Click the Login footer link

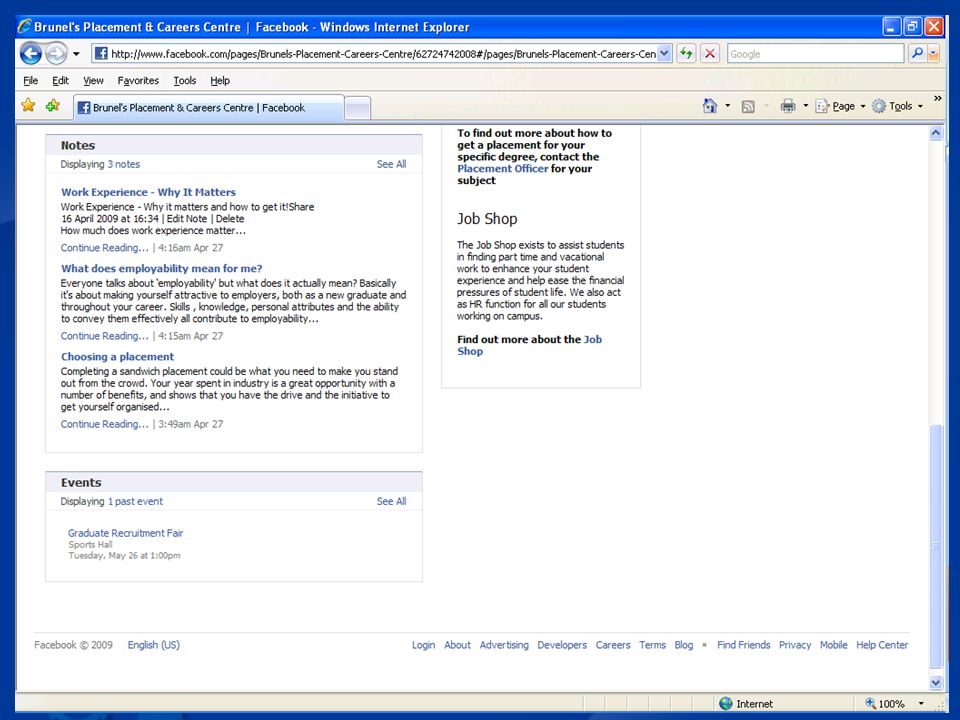coord(423,645)
